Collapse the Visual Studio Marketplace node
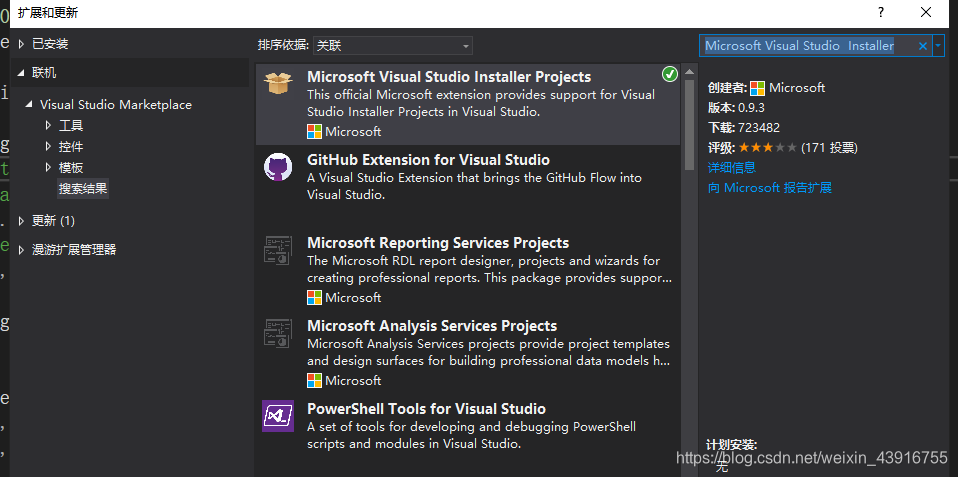Image resolution: width=958 pixels, height=477 pixels. tap(29, 105)
